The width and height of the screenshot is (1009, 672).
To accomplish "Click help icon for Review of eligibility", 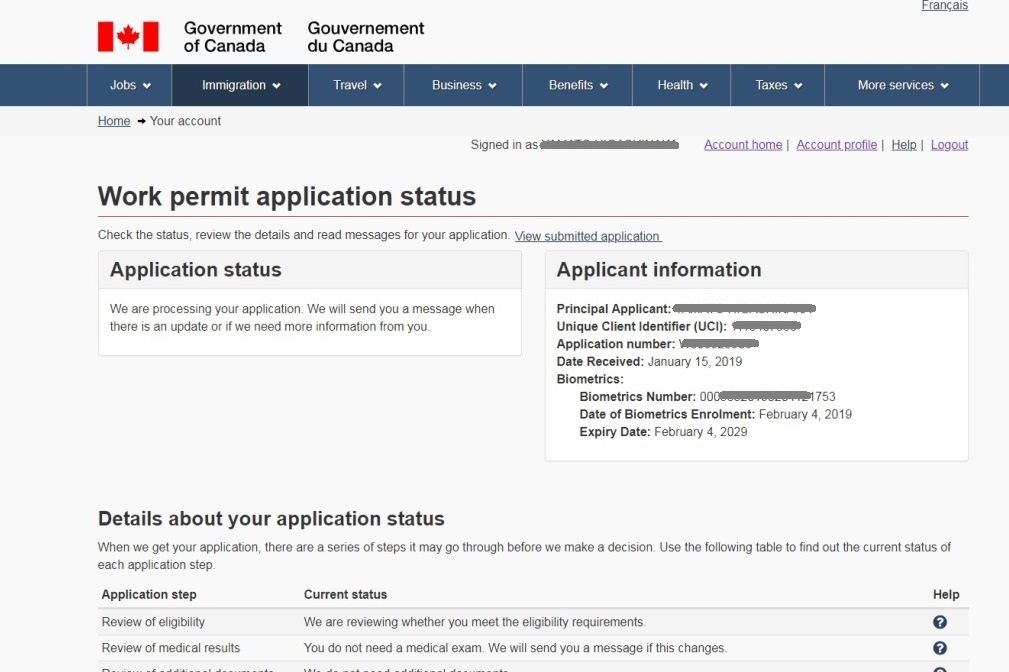I will click(939, 622).
